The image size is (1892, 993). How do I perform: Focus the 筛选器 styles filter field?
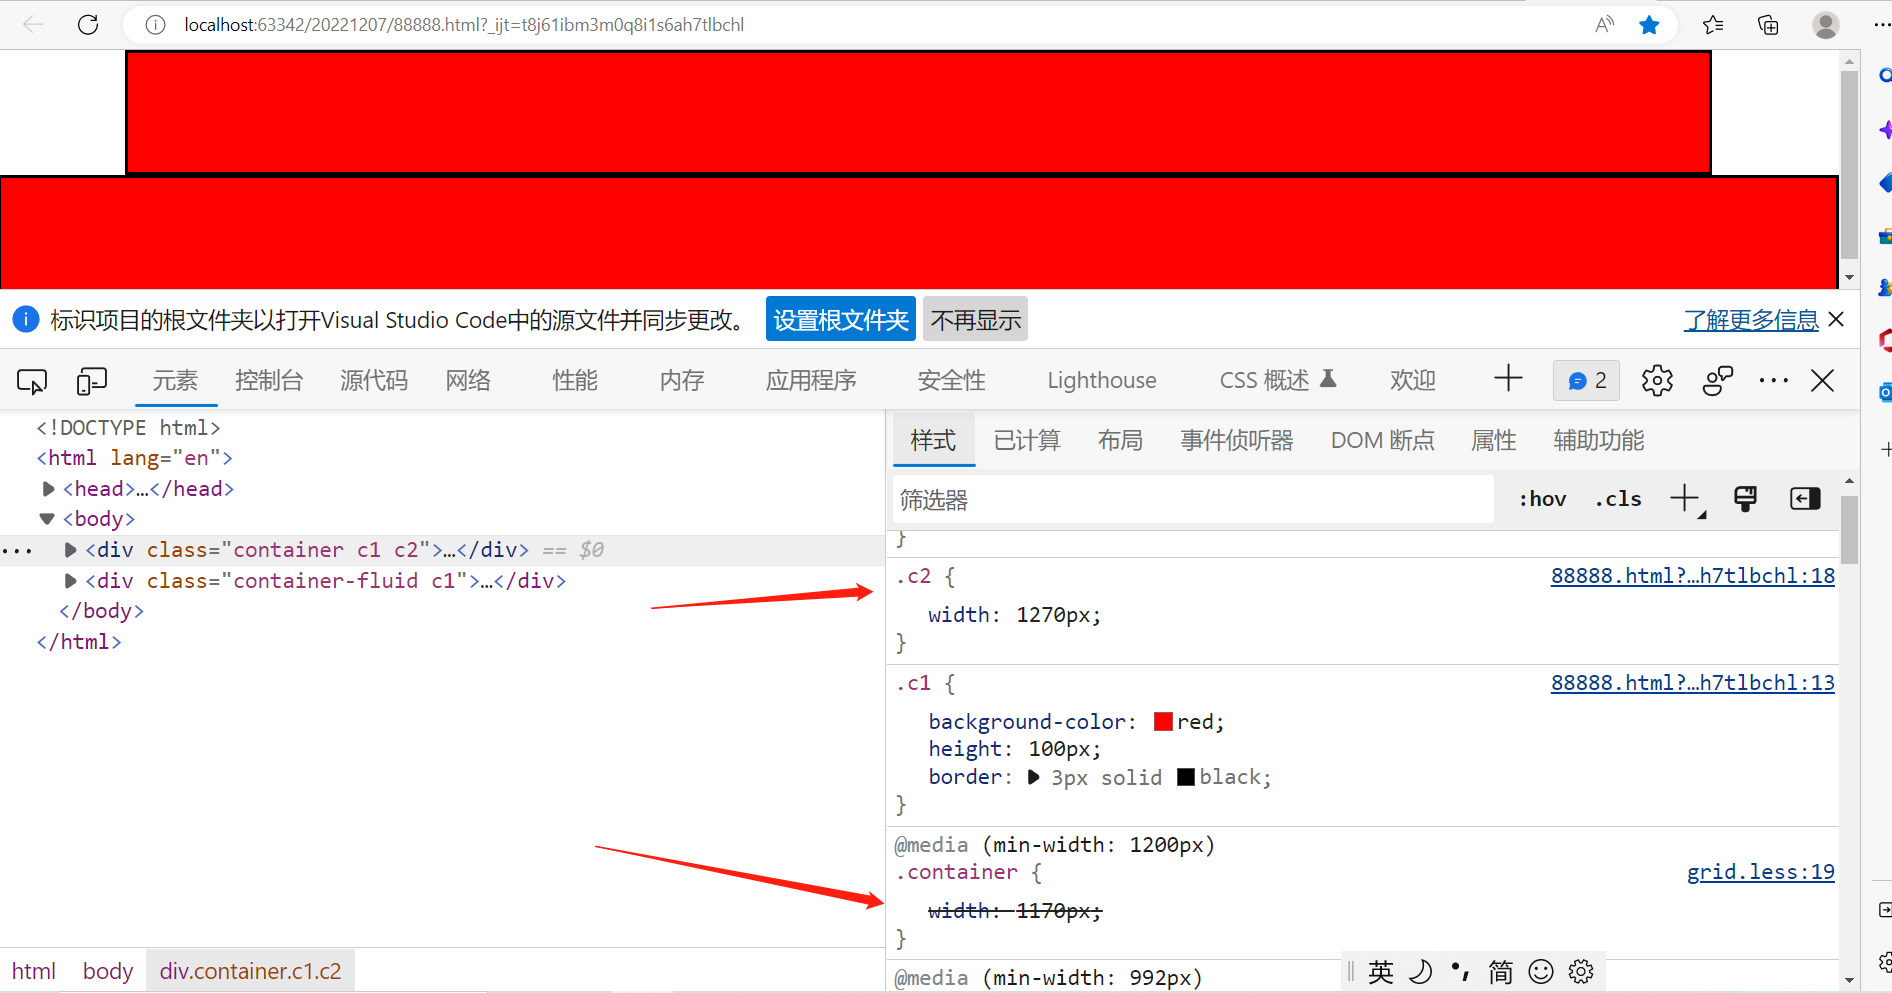click(x=1193, y=499)
